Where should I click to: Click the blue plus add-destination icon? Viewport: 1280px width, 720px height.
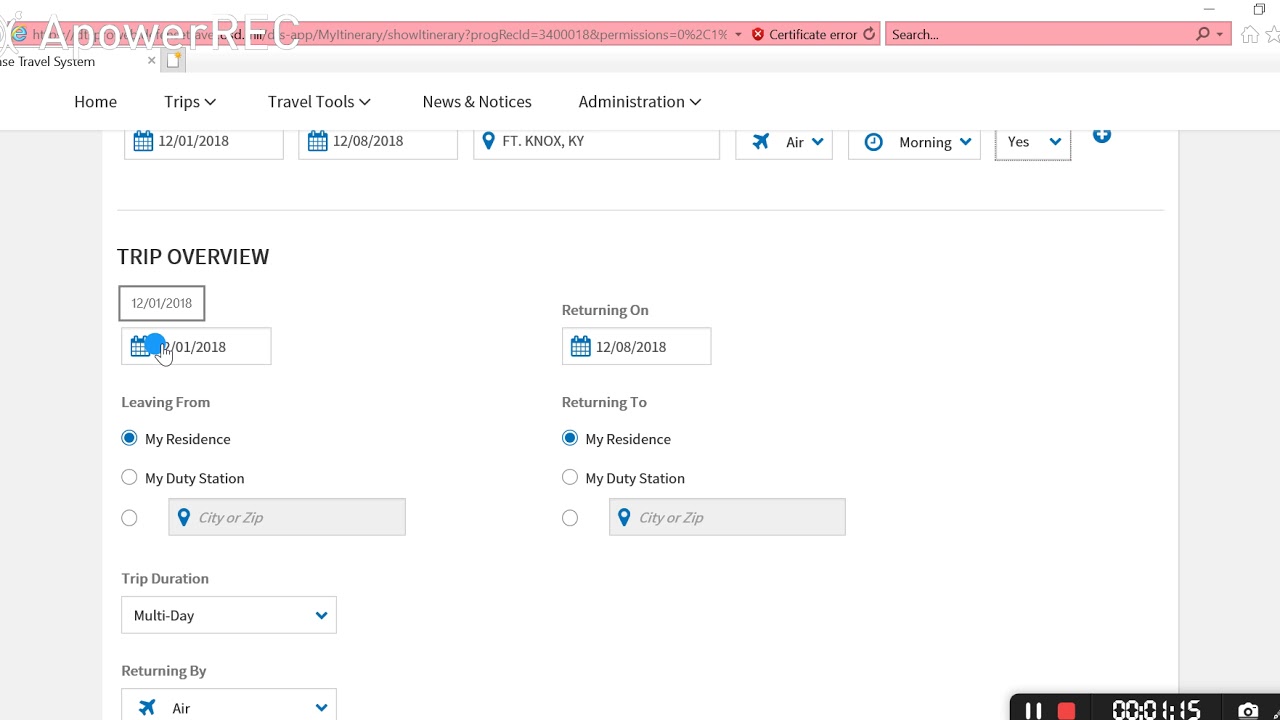pos(1101,135)
